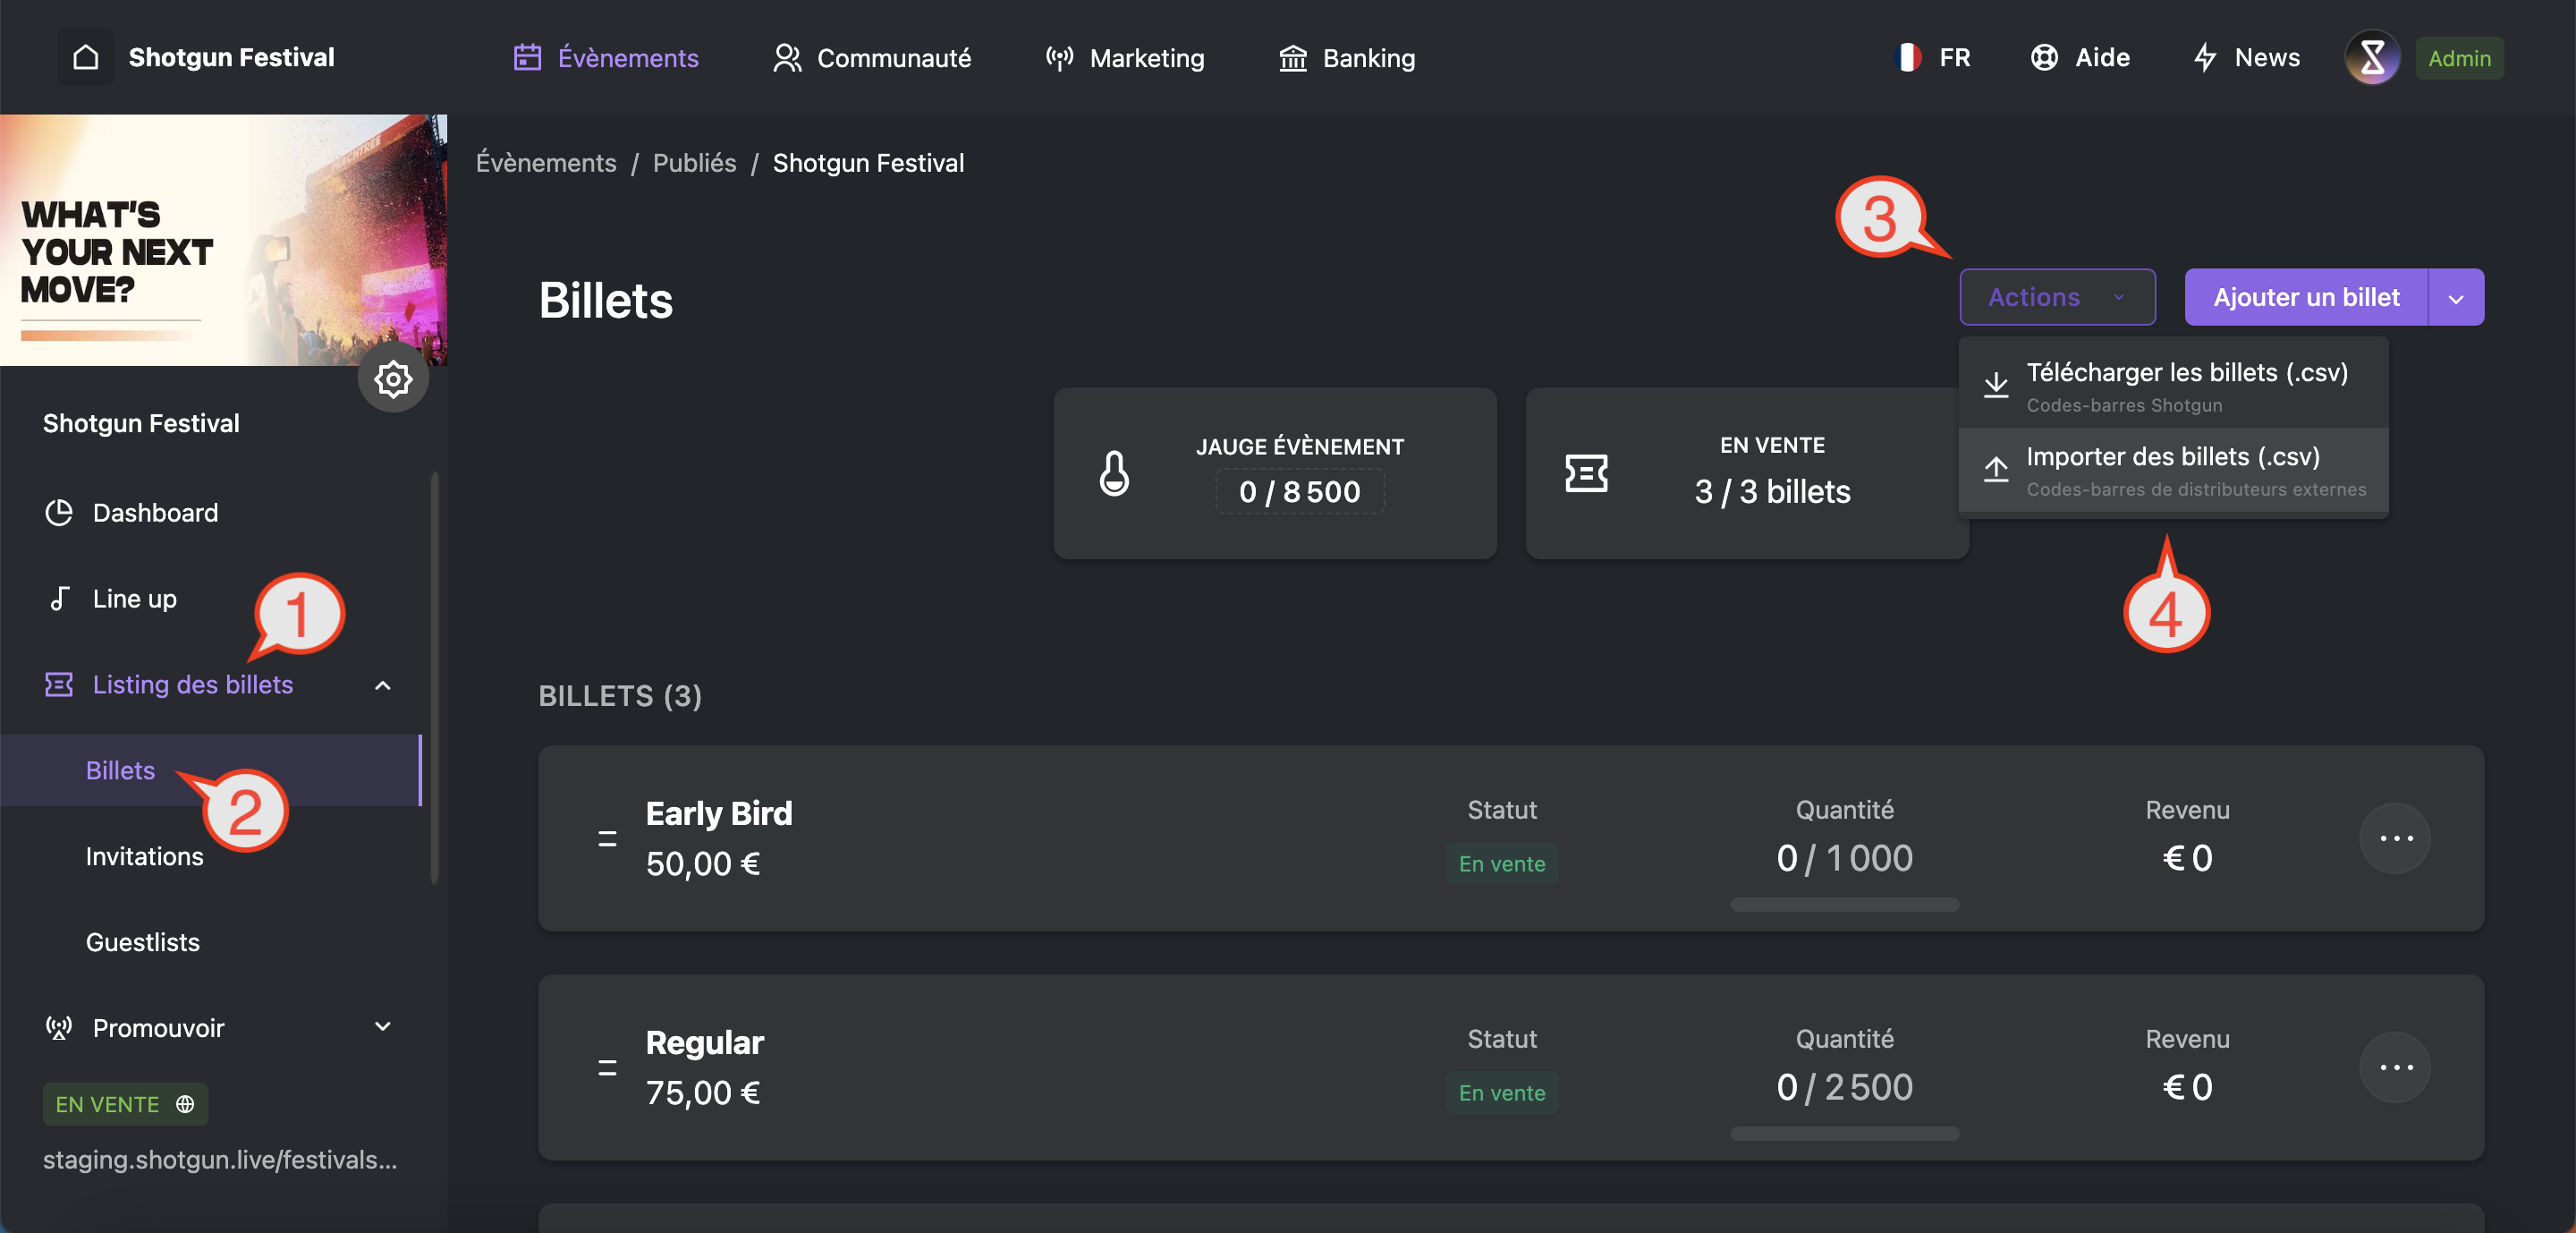Click the ticket icon in En vente card

1586,472
